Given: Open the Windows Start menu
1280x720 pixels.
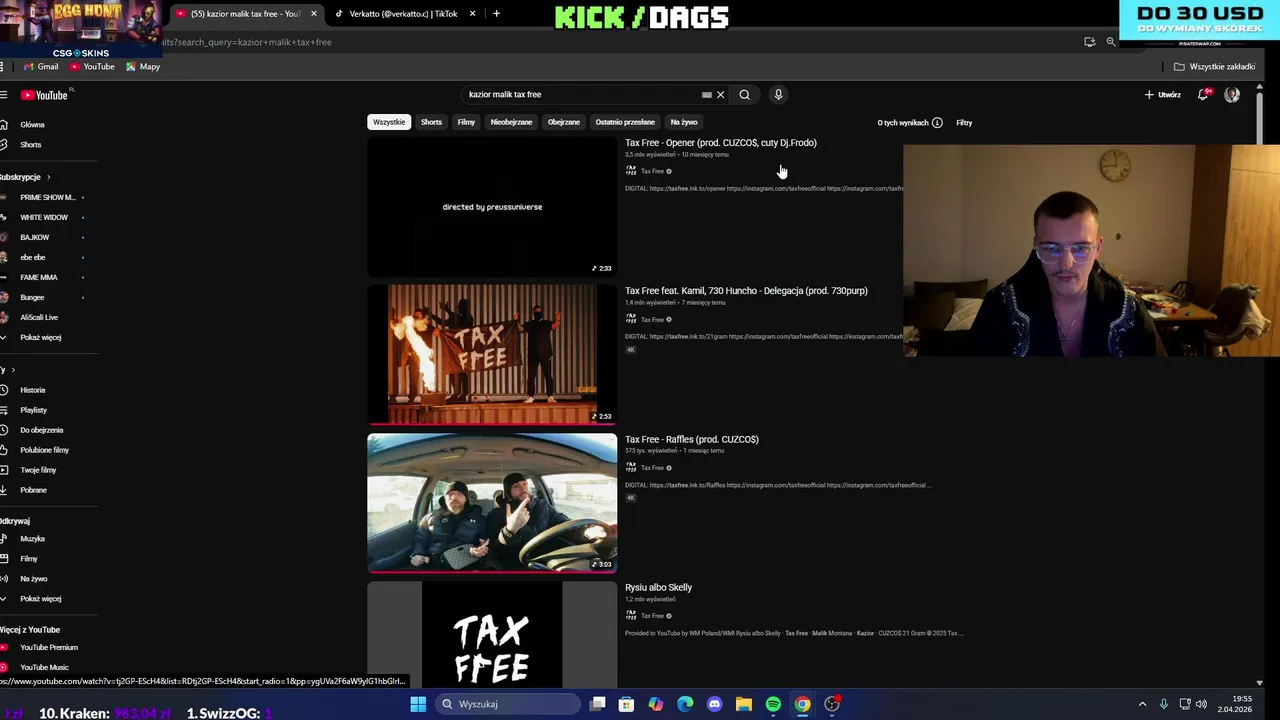Looking at the screenshot, I should point(418,704).
